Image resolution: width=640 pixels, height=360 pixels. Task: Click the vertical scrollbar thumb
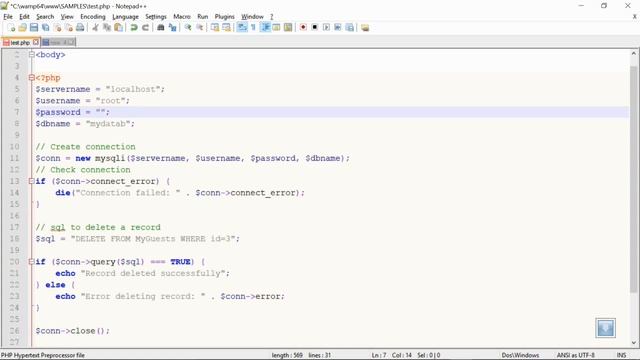(633, 179)
